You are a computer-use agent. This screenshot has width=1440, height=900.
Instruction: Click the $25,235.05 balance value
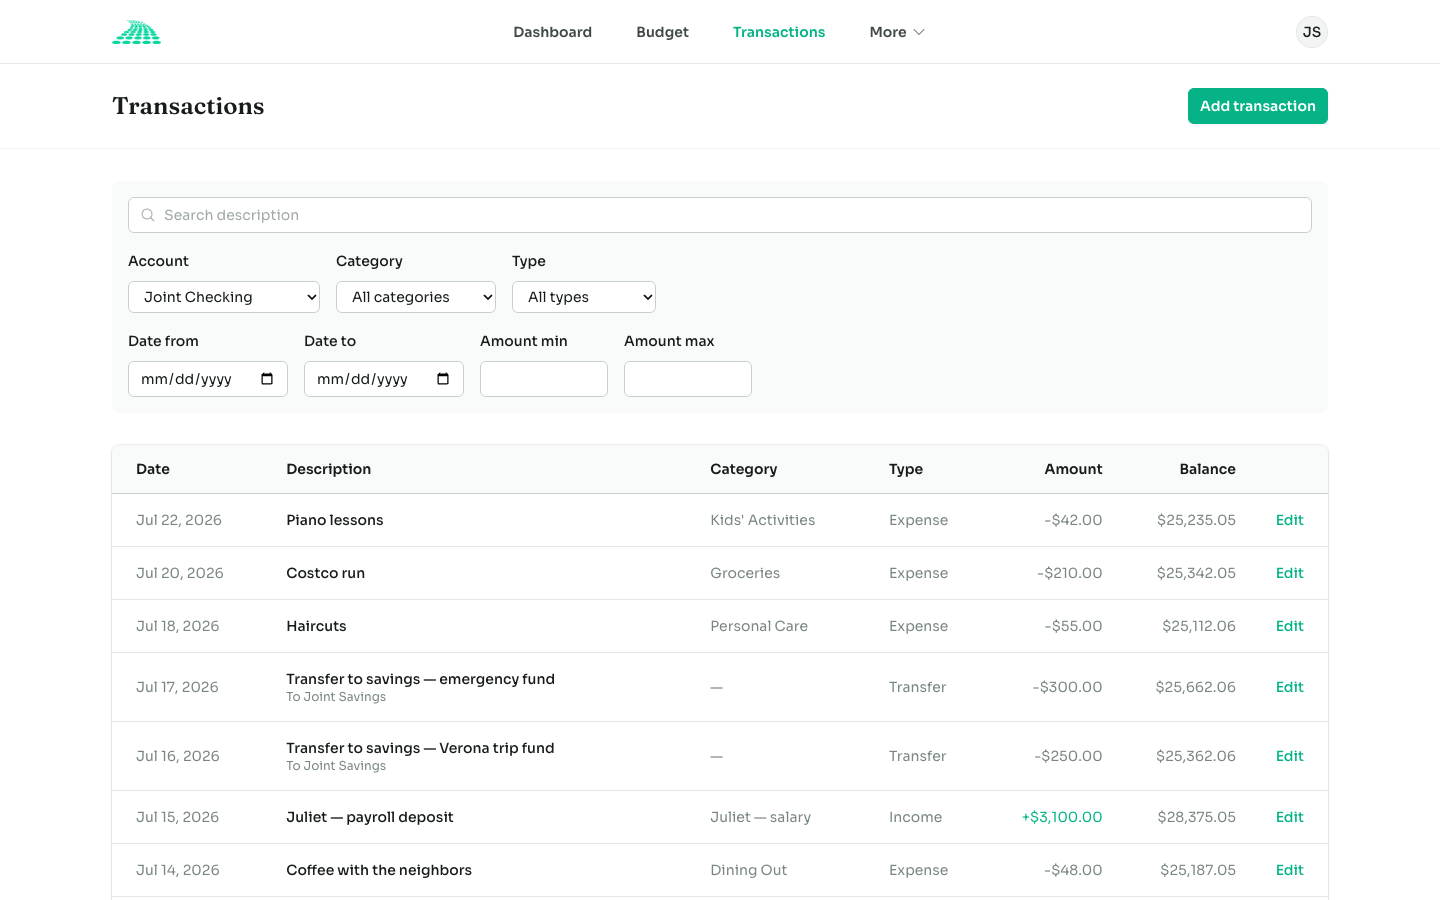coord(1196,520)
